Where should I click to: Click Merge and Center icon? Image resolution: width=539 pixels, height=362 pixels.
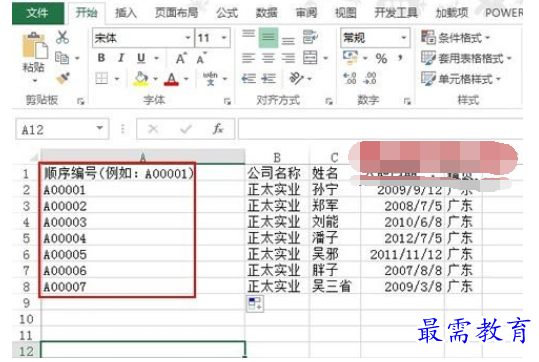pyautogui.click(x=310, y=58)
